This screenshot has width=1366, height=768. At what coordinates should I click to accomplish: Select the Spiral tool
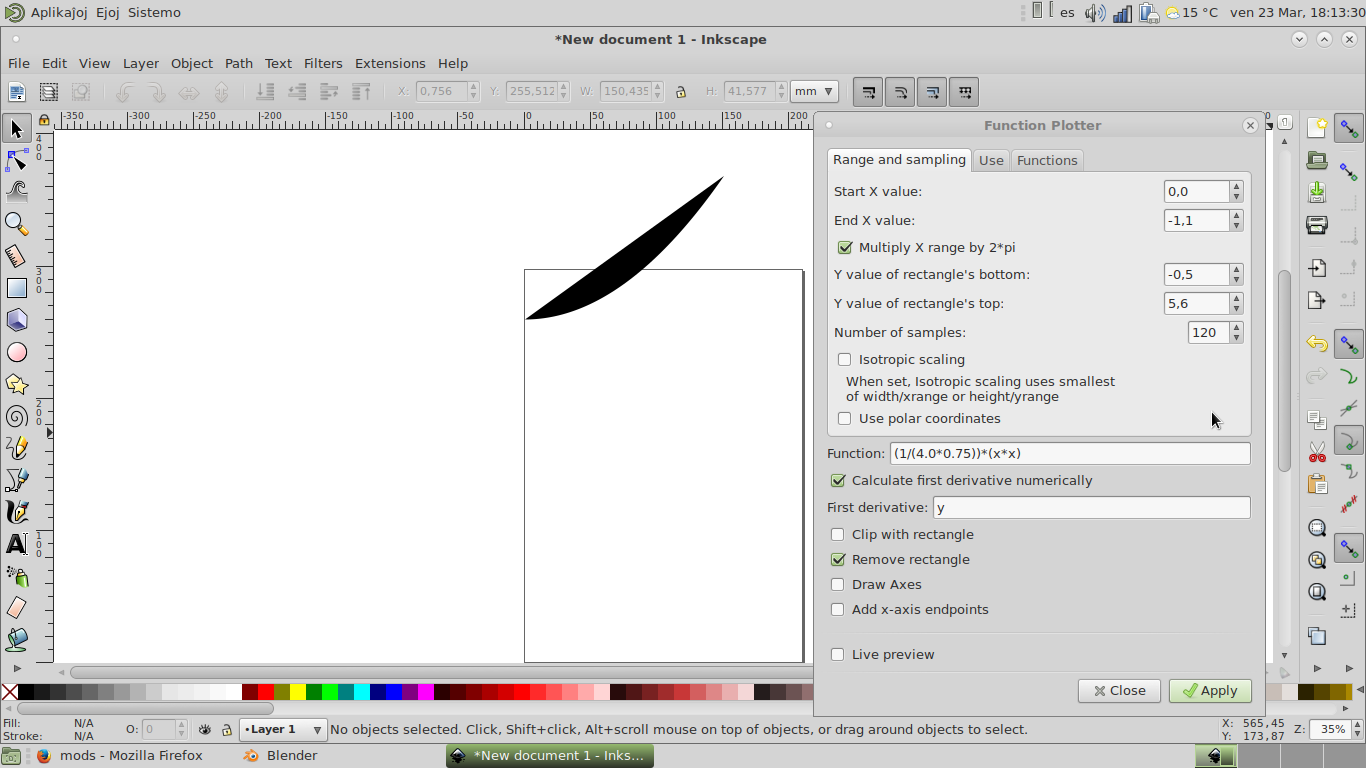[x=16, y=416]
